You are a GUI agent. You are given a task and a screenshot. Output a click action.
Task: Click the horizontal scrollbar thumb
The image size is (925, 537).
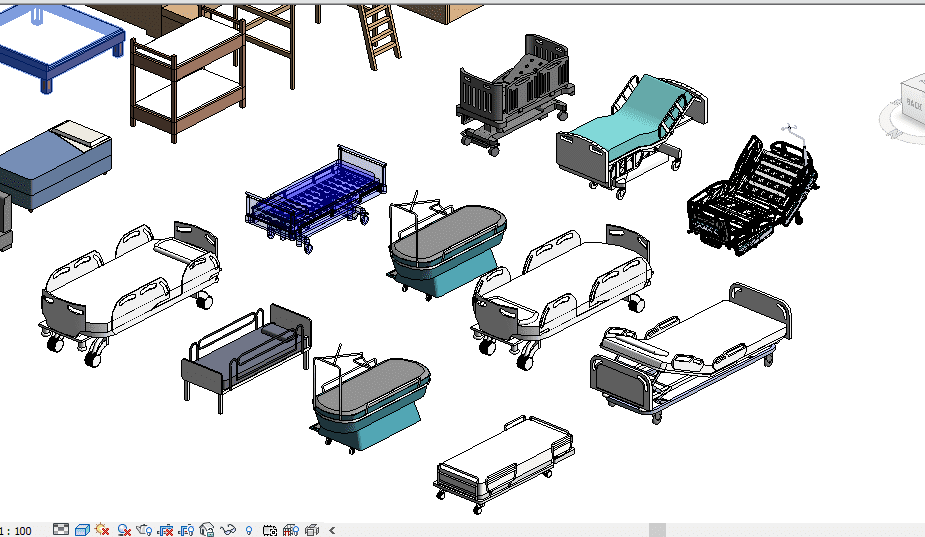tap(657, 530)
